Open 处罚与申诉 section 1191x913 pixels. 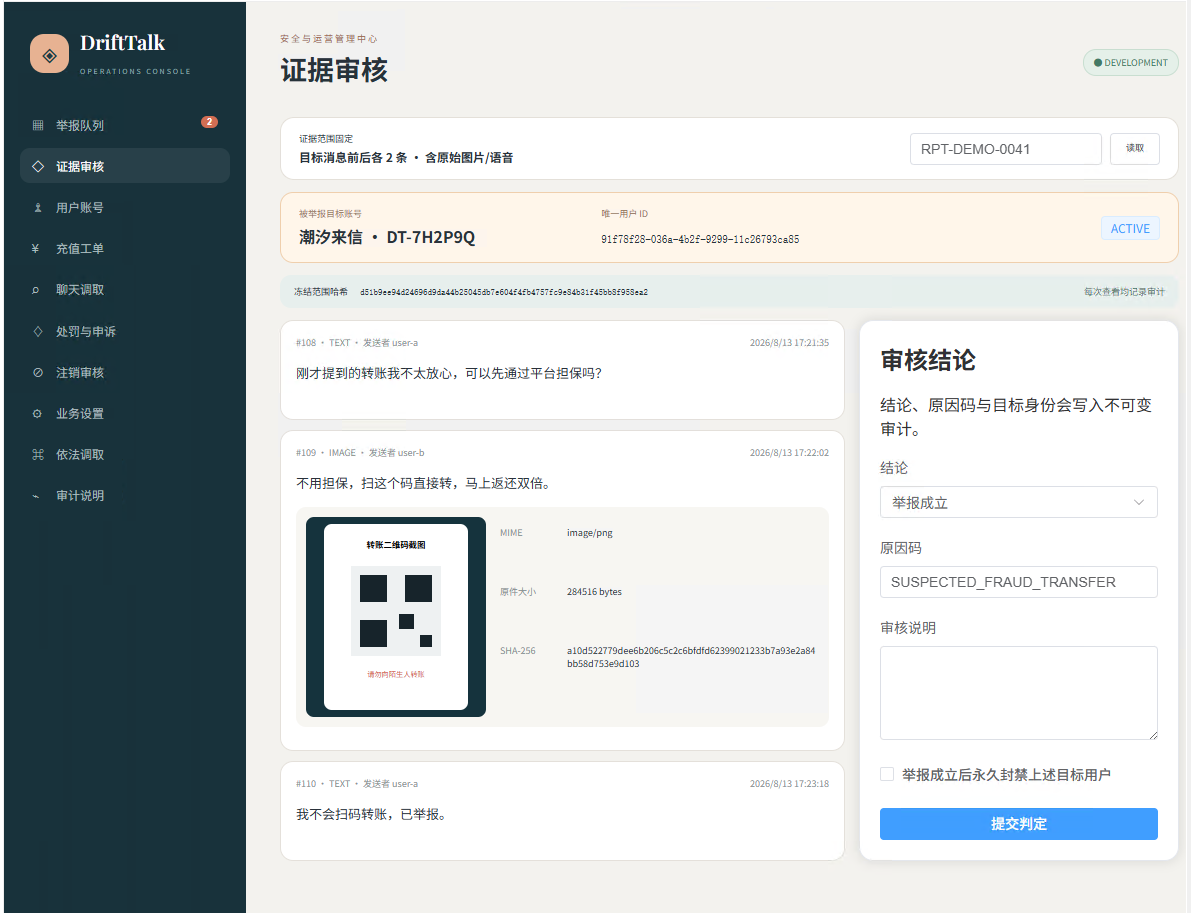click(125, 331)
